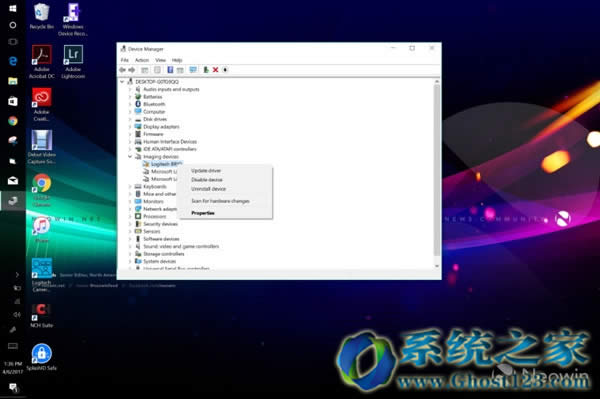Open the Adobe Acrobat DC desktop icon
Viewport: 600px width, 399px height.
[42, 62]
